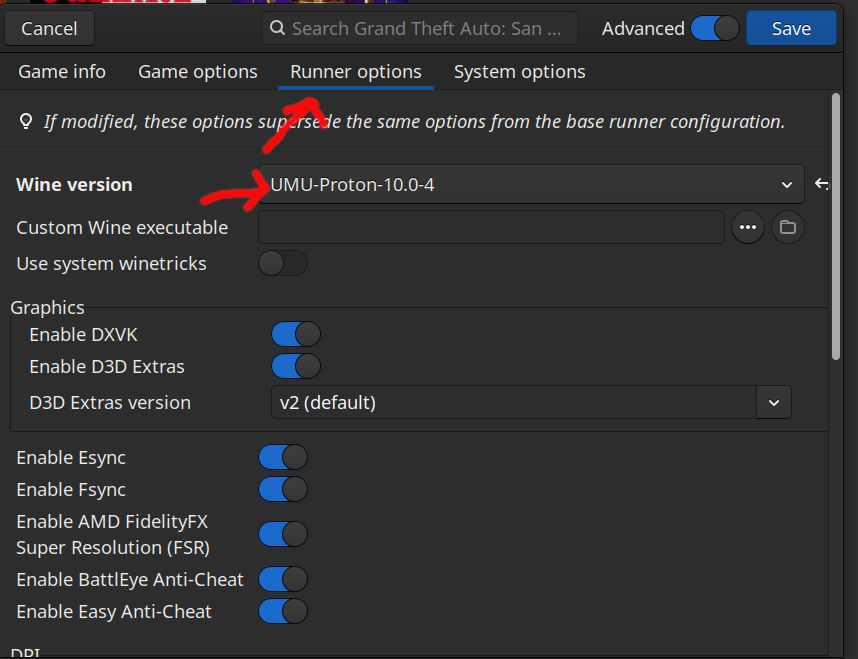Toggle the Advanced switch
The width and height of the screenshot is (858, 659).
tap(715, 28)
